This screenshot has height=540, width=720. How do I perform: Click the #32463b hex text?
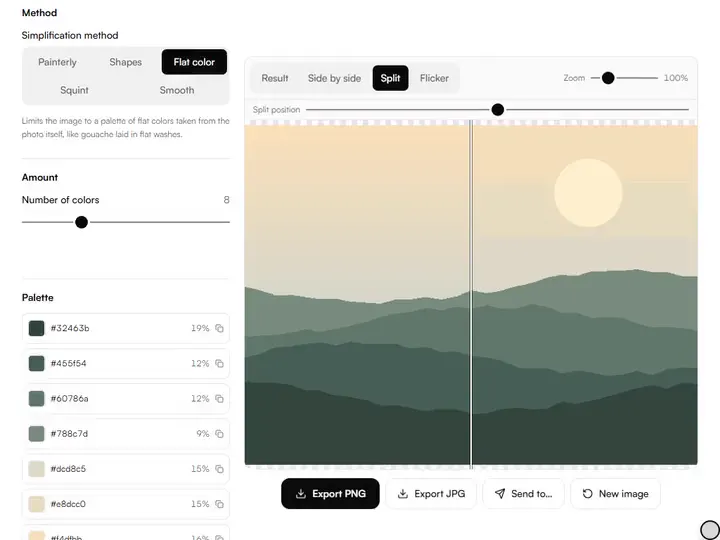70,328
